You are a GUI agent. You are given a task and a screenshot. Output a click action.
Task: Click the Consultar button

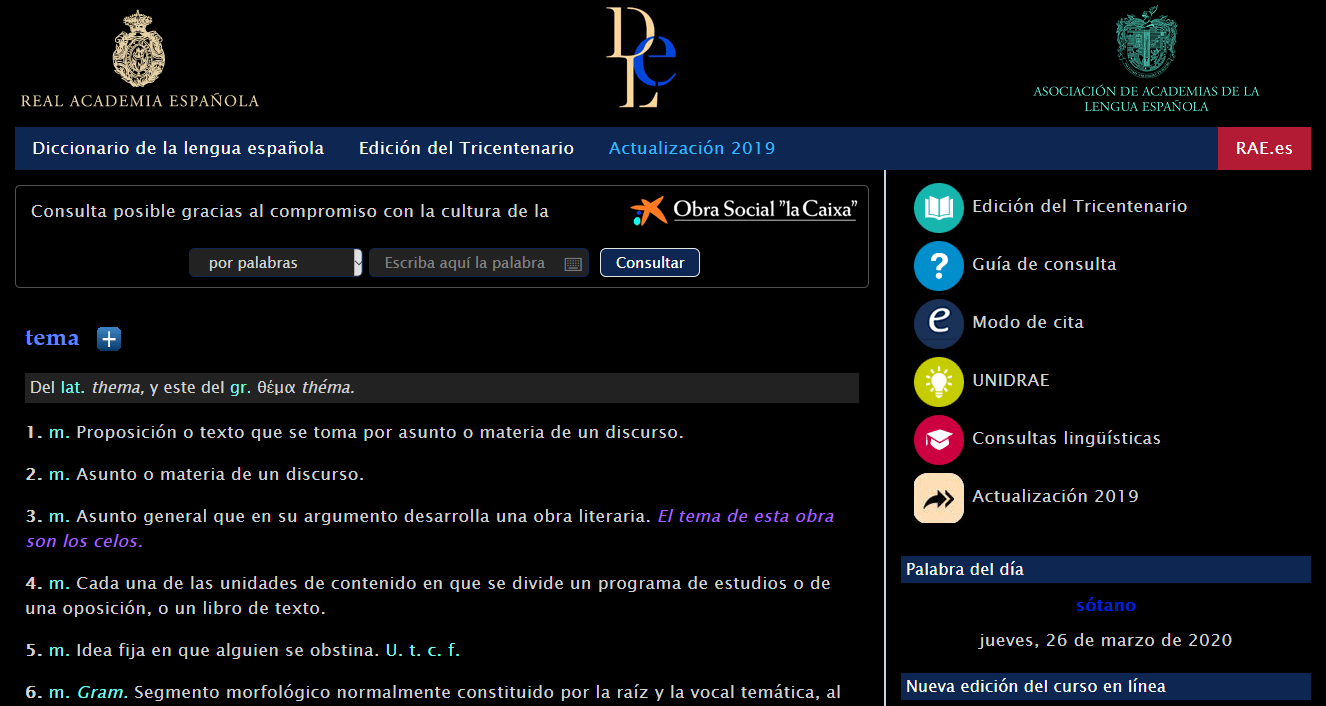tap(650, 263)
